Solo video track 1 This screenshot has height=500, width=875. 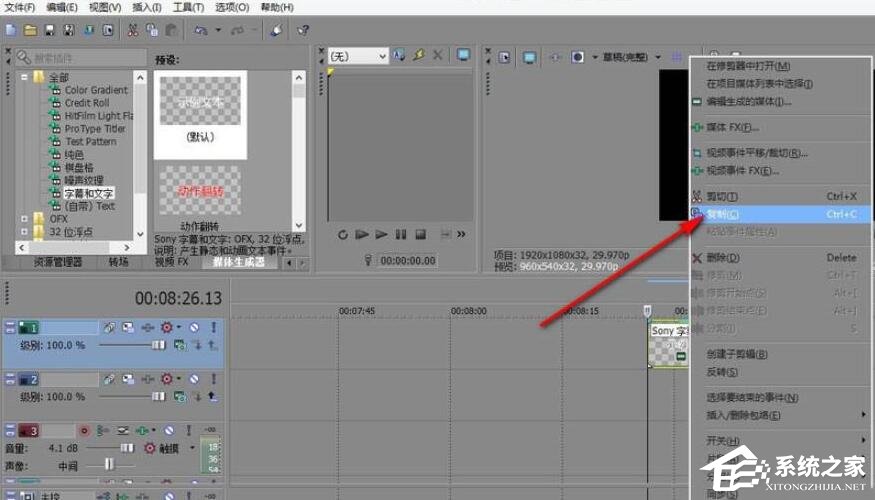tap(213, 328)
